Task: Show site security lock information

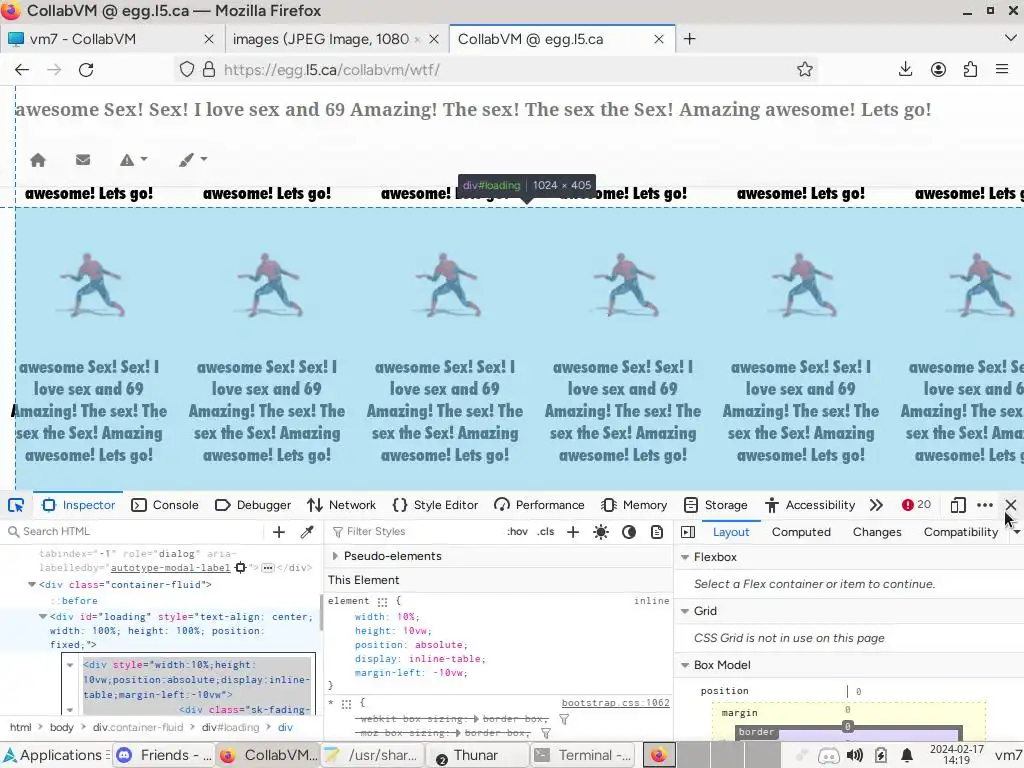Action: (x=209, y=70)
